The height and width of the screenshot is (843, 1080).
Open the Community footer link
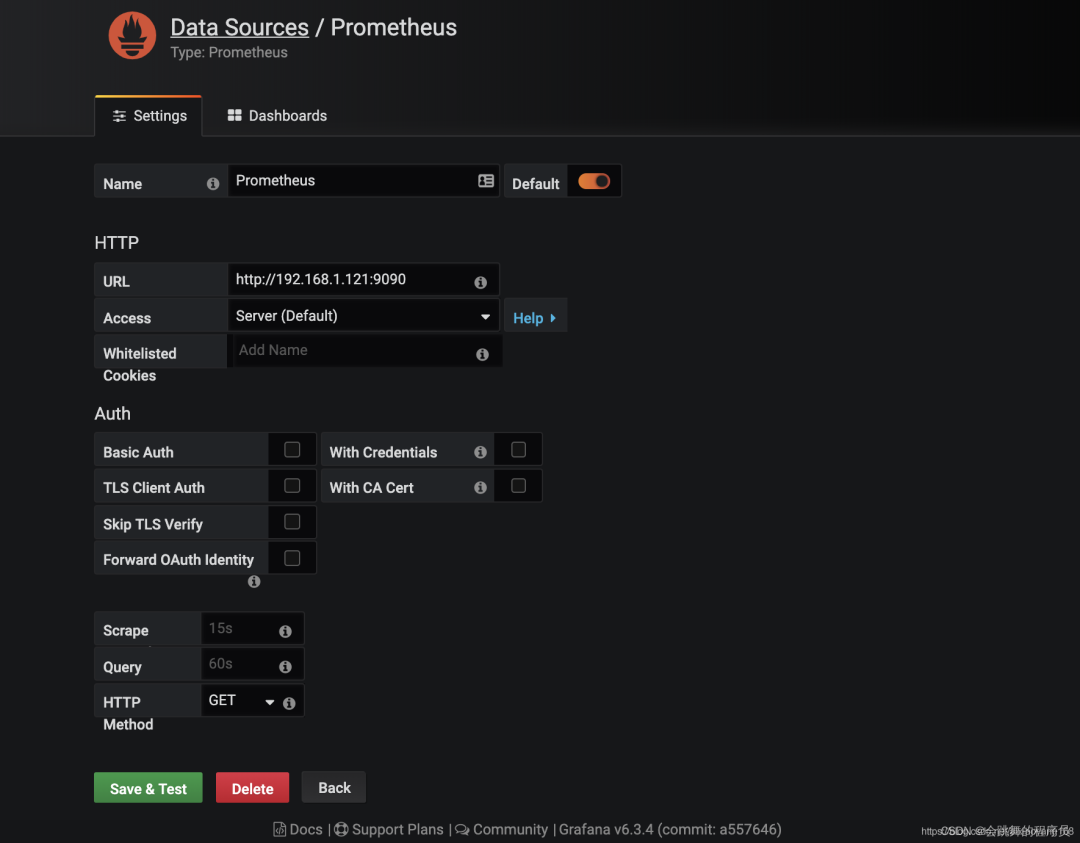tap(501, 829)
